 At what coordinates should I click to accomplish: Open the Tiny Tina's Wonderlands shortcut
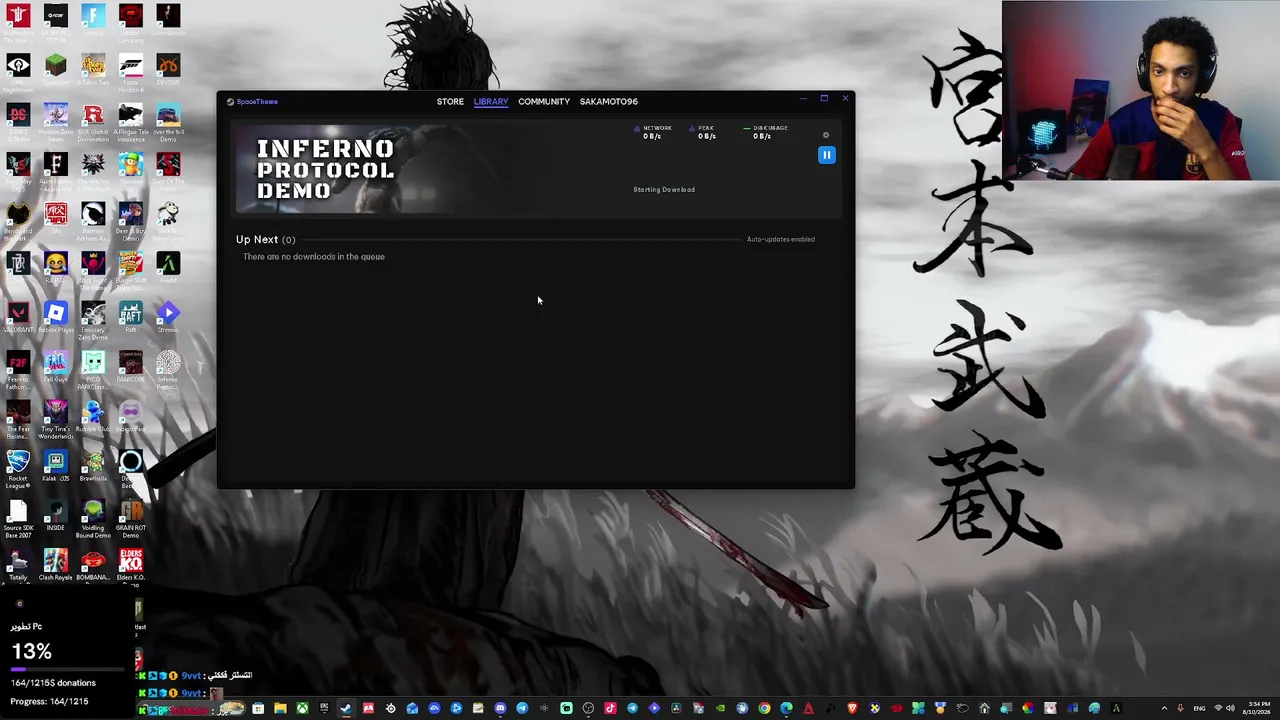pos(56,420)
